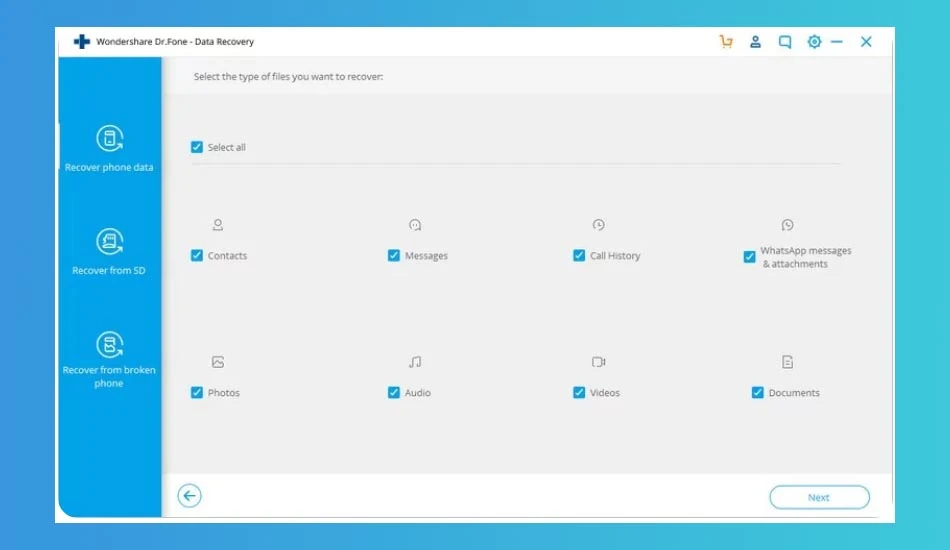
Task: Click the Wondershare Dr.Fone logo
Action: pos(82,42)
